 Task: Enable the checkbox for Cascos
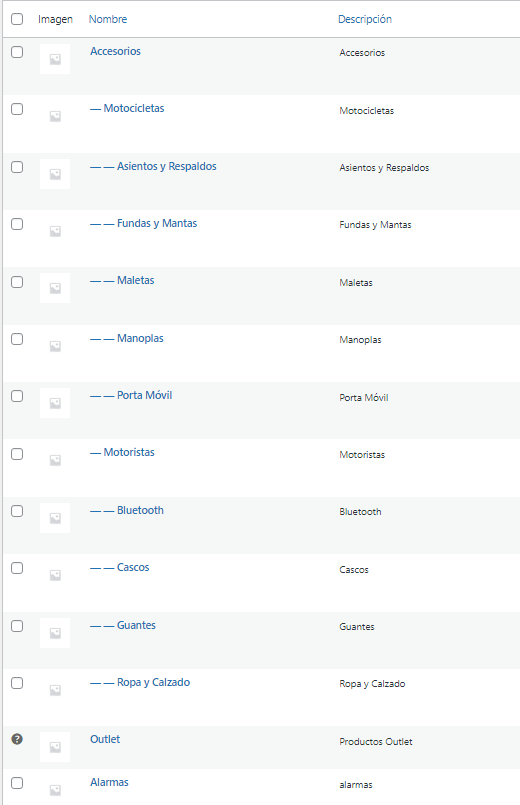tap(17, 568)
